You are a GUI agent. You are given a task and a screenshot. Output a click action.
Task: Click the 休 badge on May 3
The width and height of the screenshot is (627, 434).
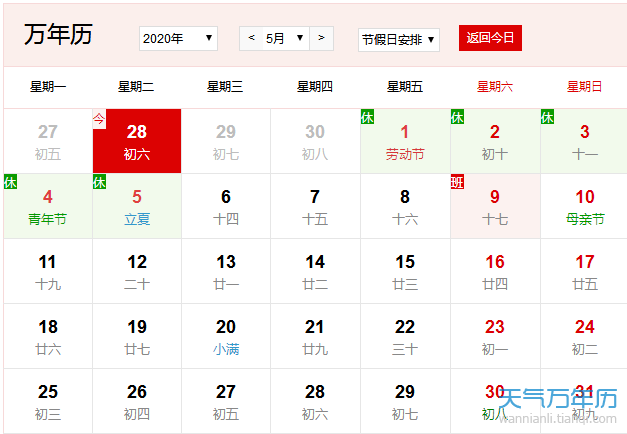pyautogui.click(x=547, y=117)
